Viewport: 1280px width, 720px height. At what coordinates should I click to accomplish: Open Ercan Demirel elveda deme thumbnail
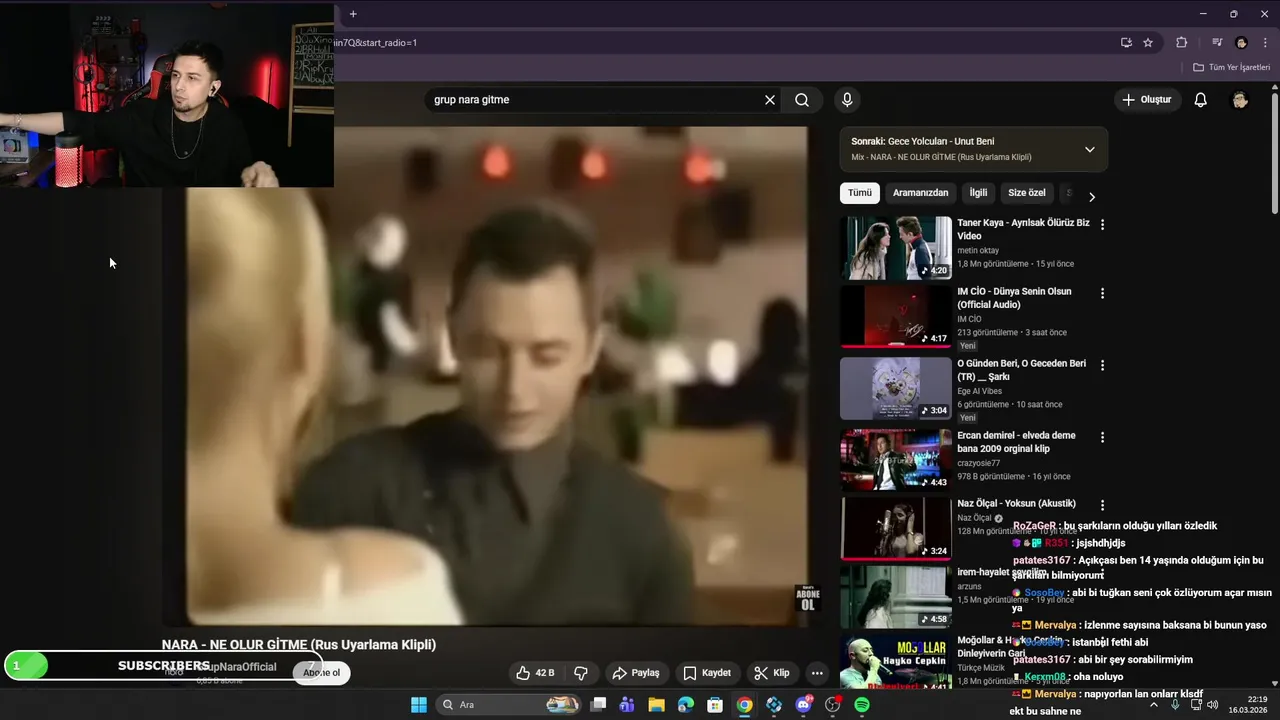coord(896,460)
